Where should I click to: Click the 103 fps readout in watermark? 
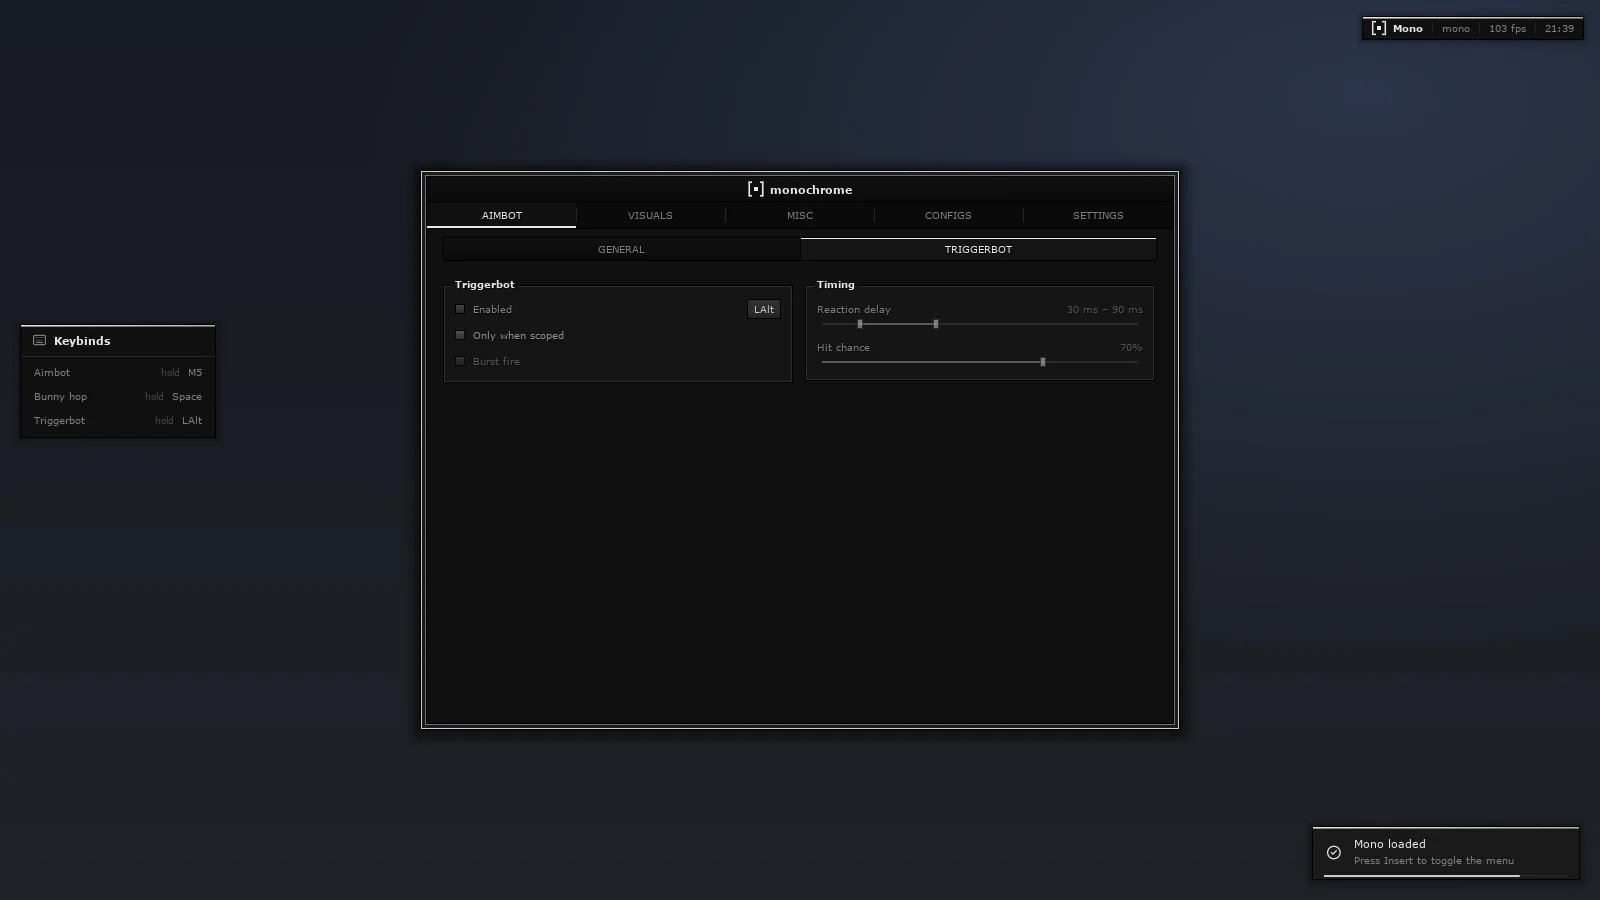1507,28
